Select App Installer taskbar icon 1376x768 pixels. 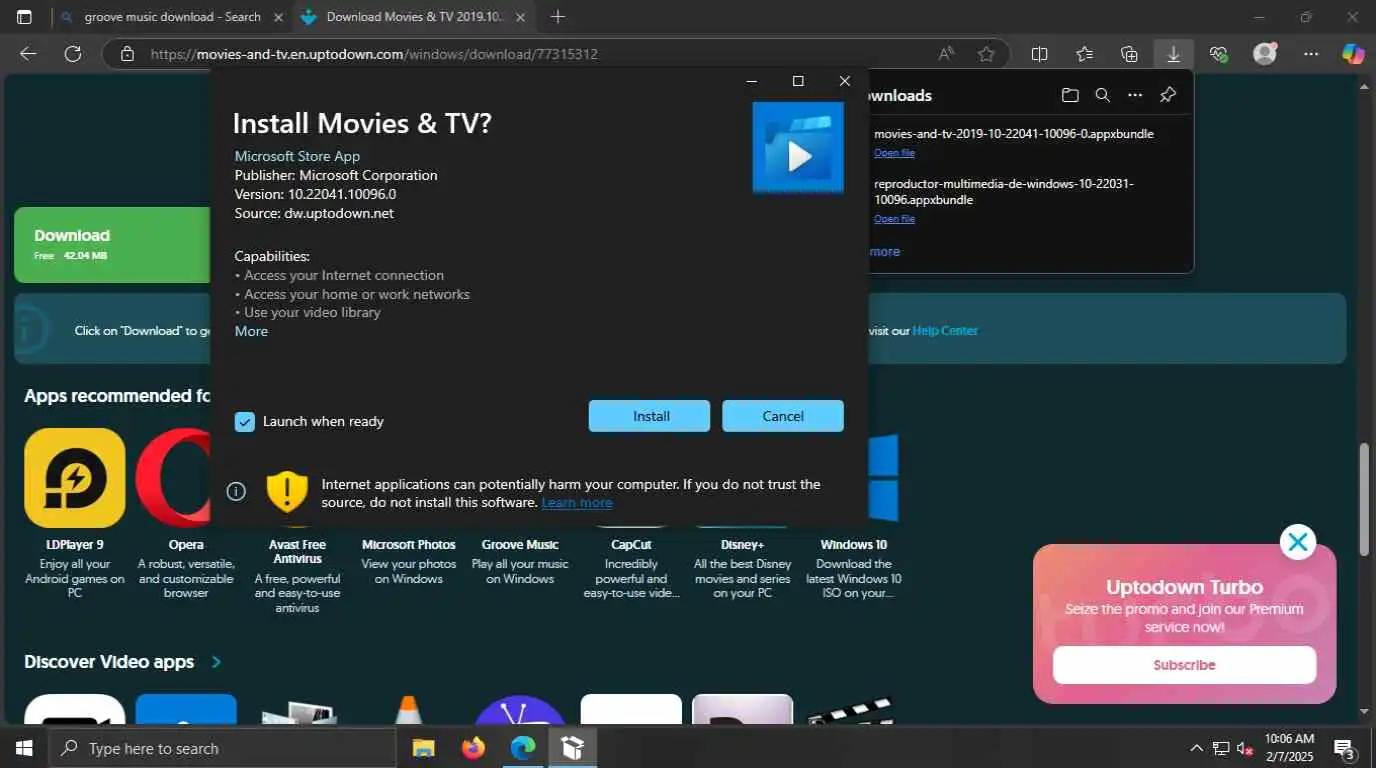[x=572, y=748]
